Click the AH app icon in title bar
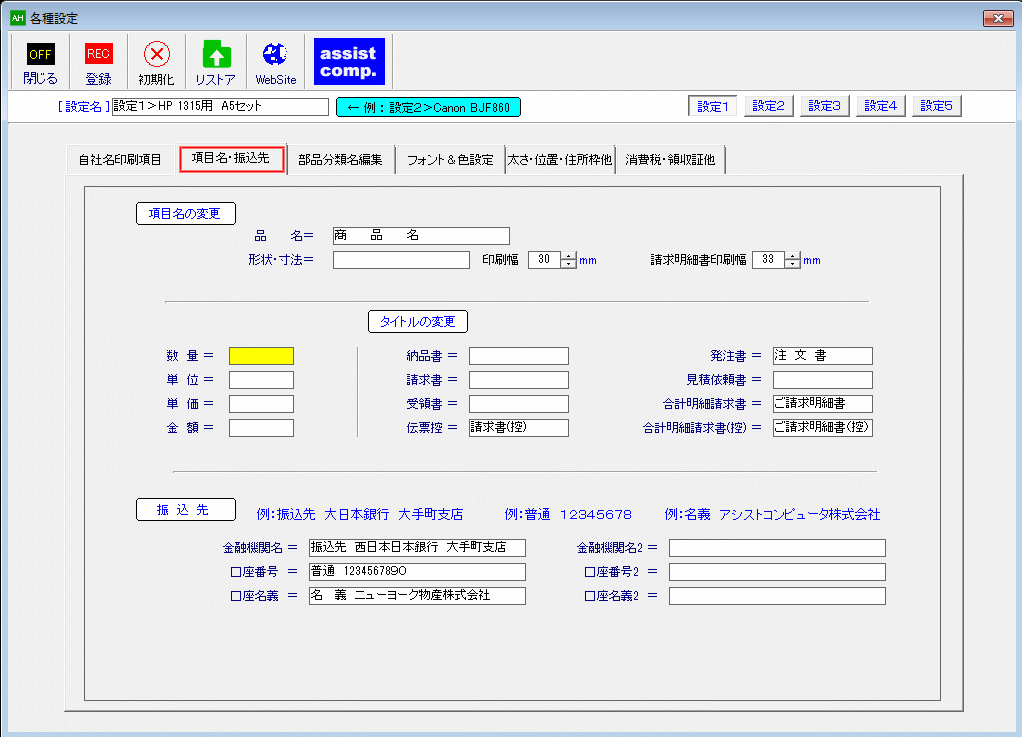1022x737 pixels. (x=16, y=18)
